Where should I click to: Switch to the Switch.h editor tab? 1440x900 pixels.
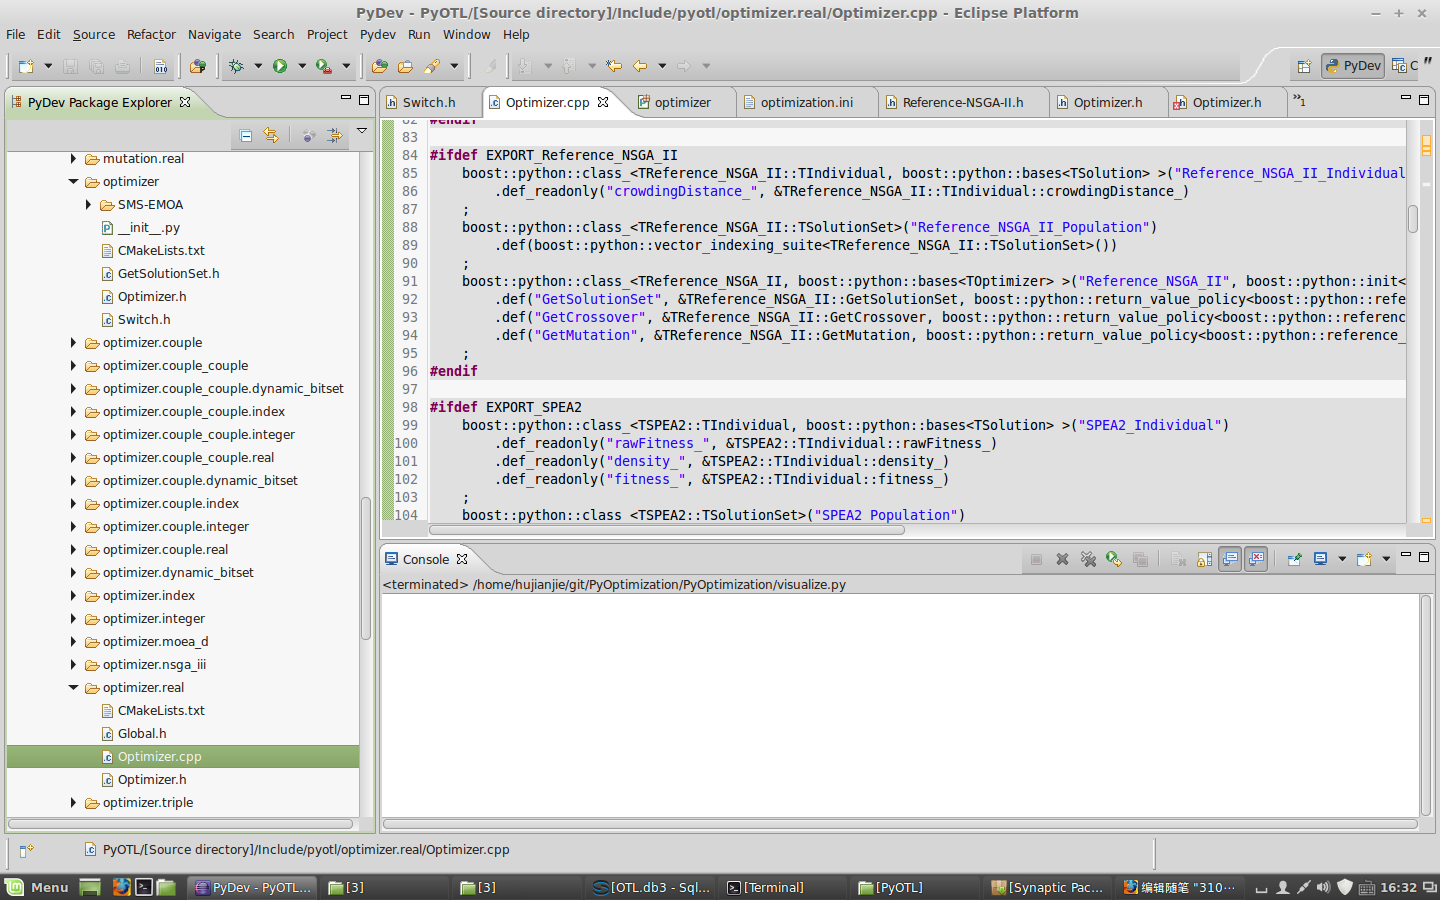pyautogui.click(x=428, y=102)
